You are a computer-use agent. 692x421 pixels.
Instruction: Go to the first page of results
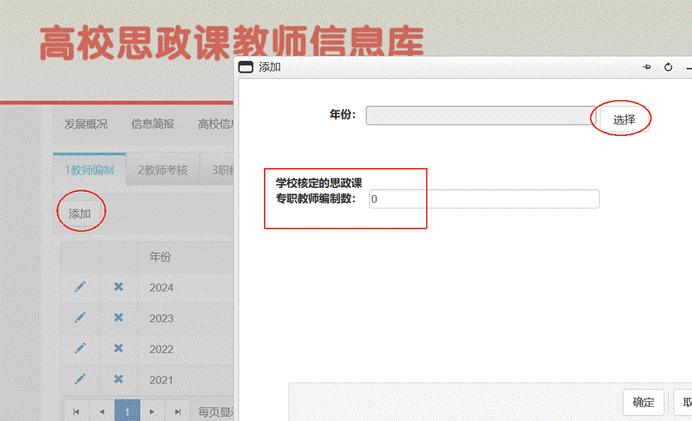(x=77, y=411)
